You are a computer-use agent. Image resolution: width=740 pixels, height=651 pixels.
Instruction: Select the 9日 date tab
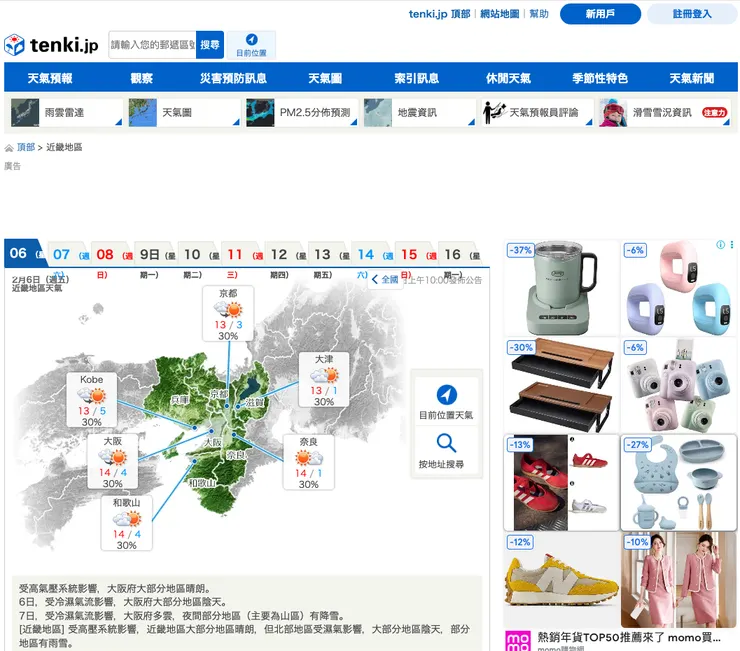(x=156, y=254)
